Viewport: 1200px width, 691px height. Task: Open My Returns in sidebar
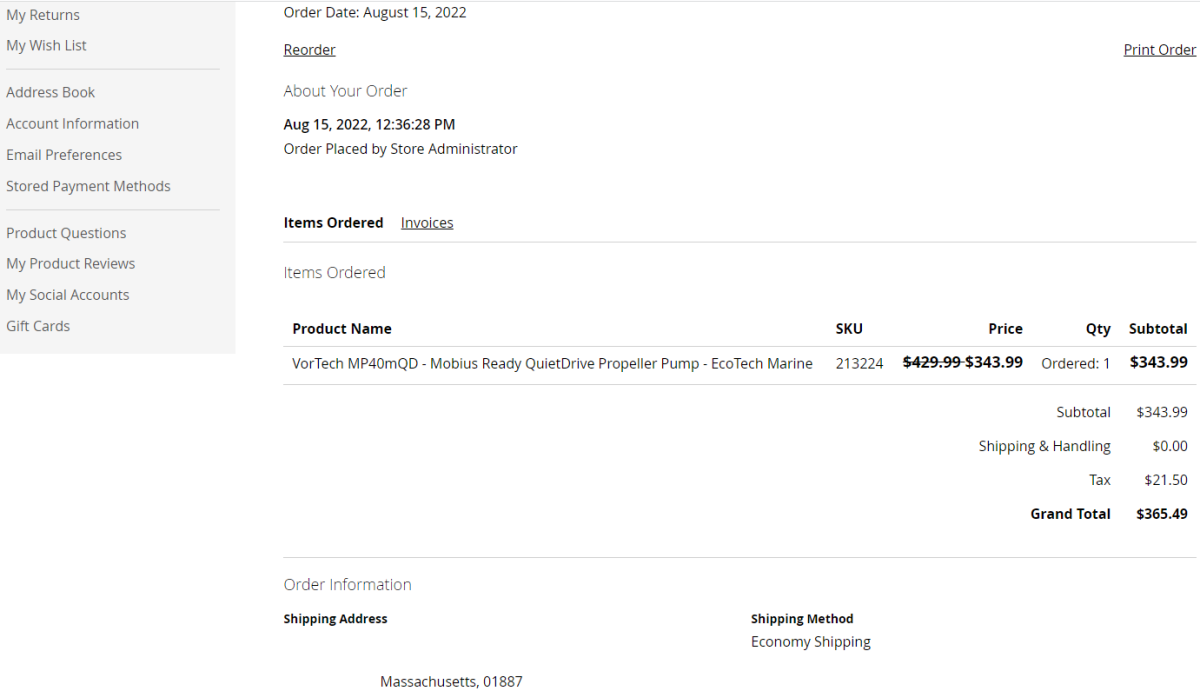(43, 15)
